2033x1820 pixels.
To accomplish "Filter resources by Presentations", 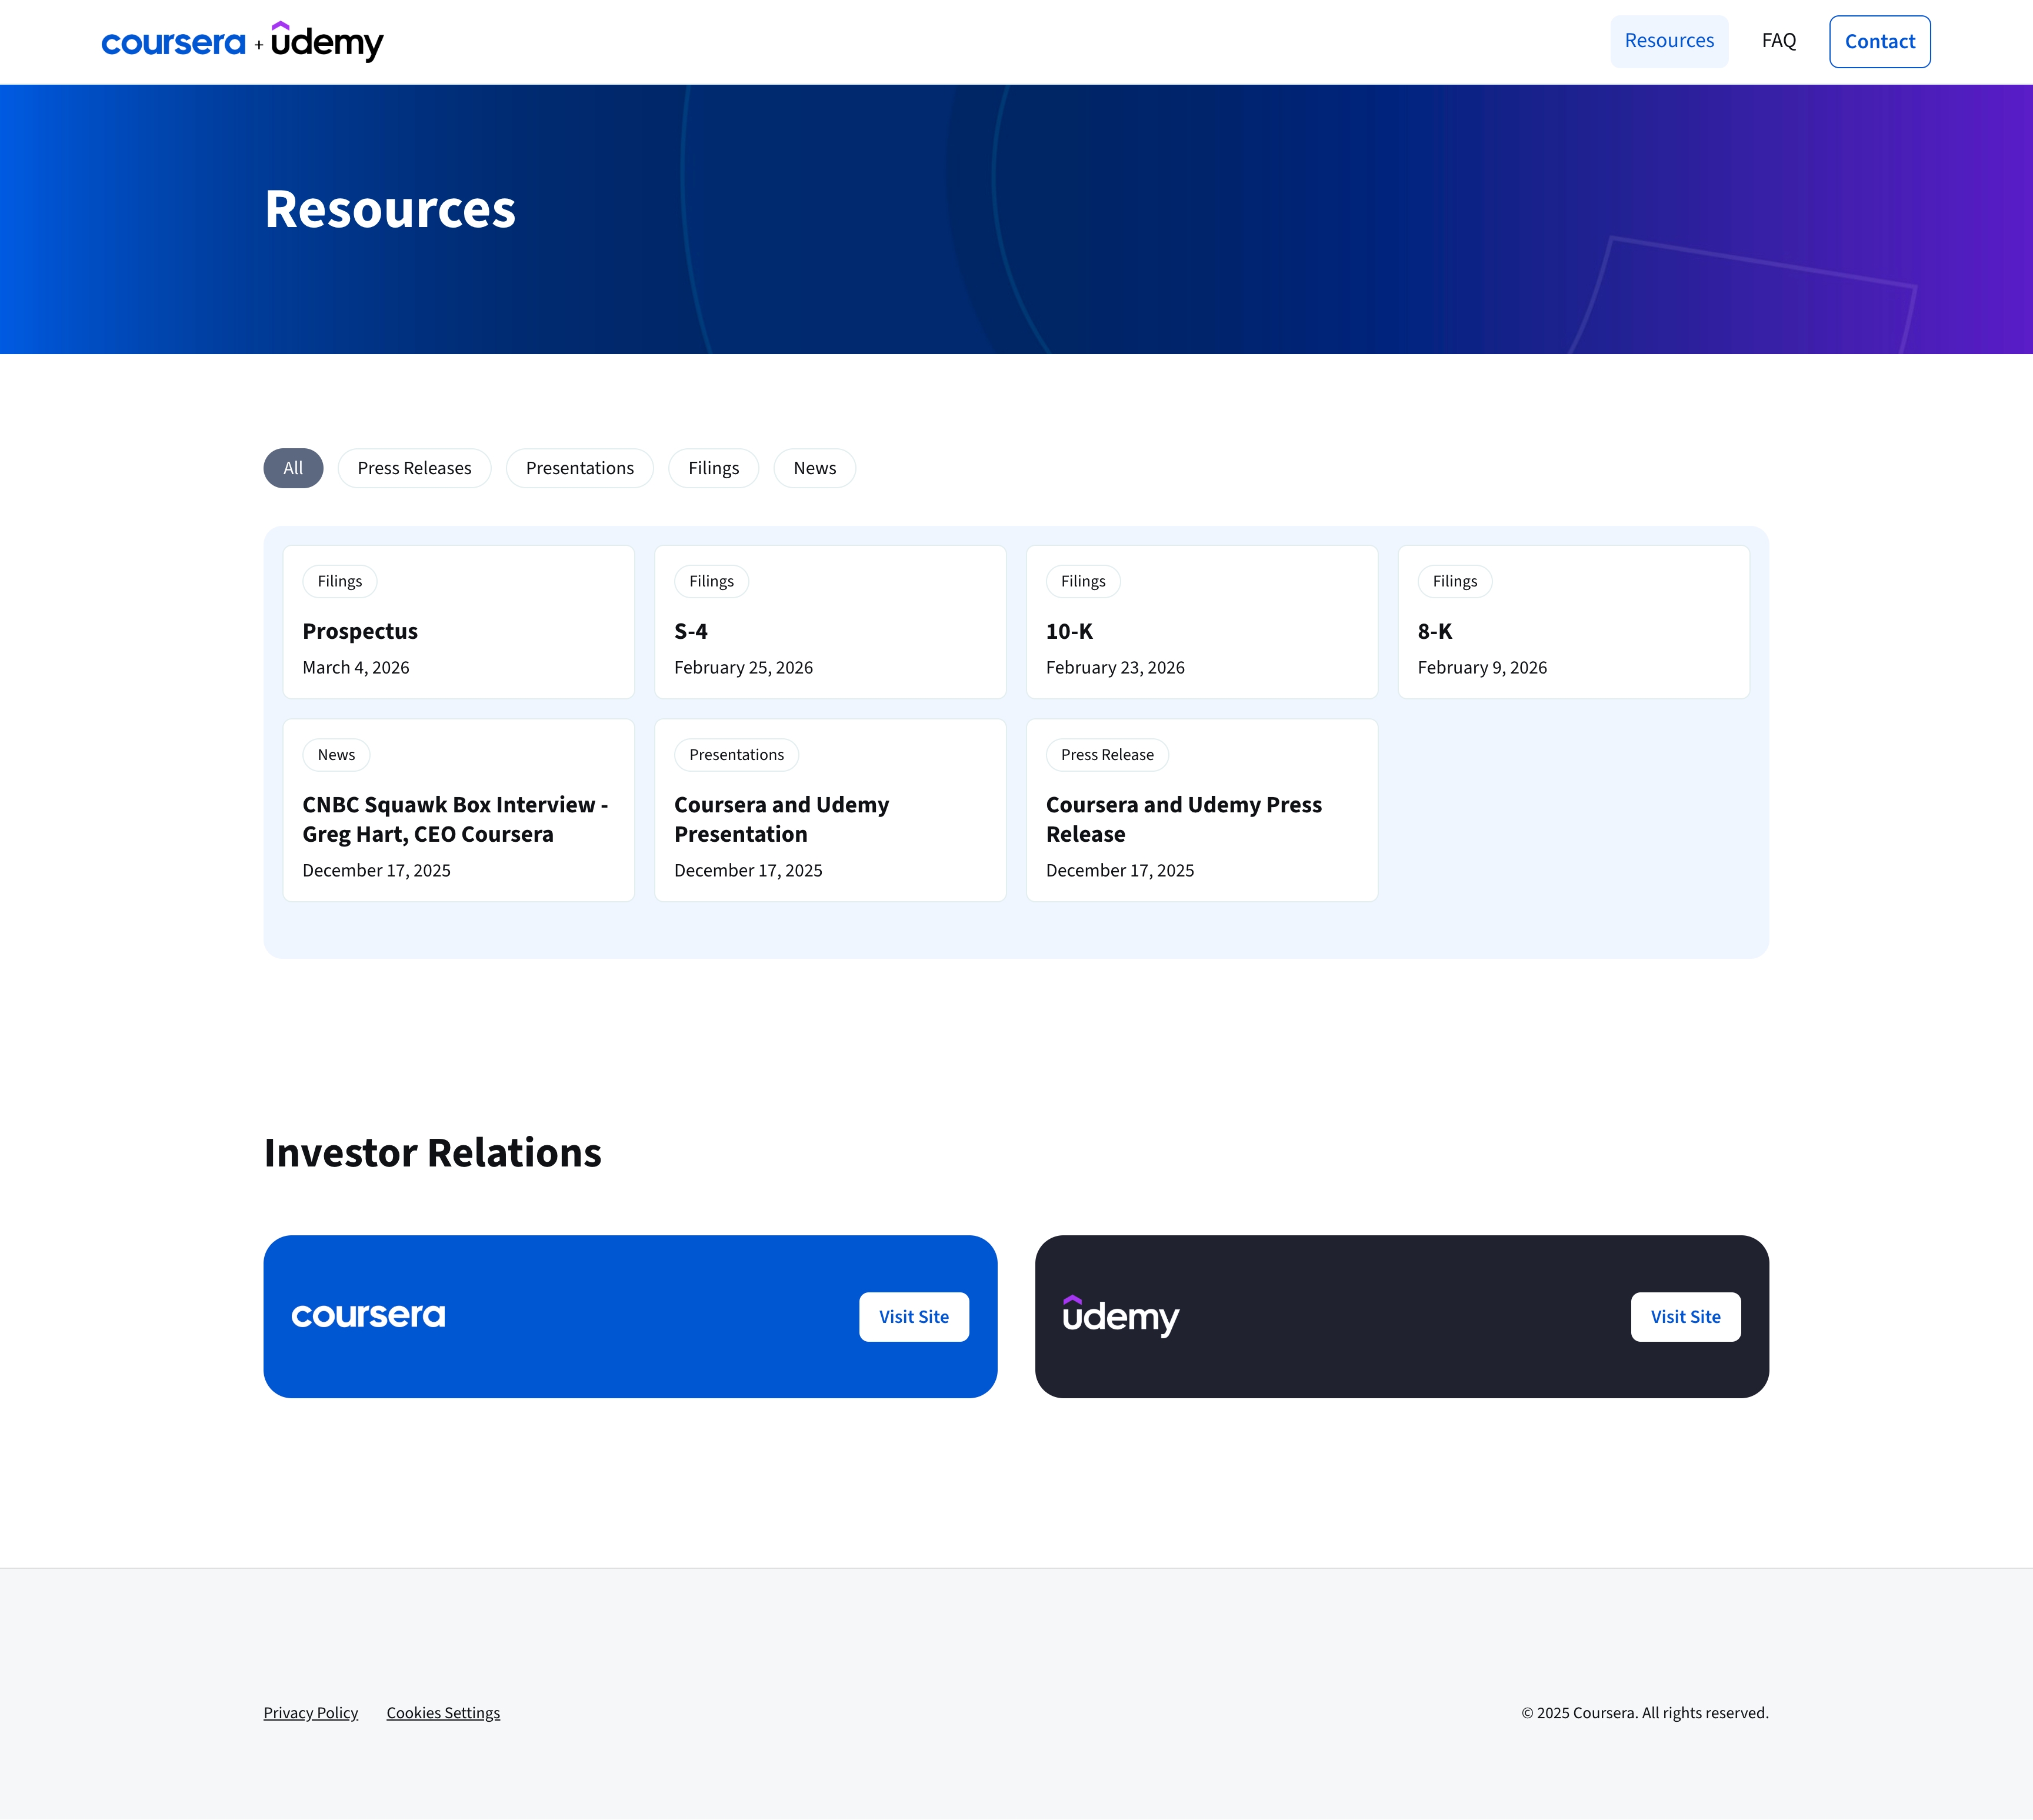I will click(579, 468).
